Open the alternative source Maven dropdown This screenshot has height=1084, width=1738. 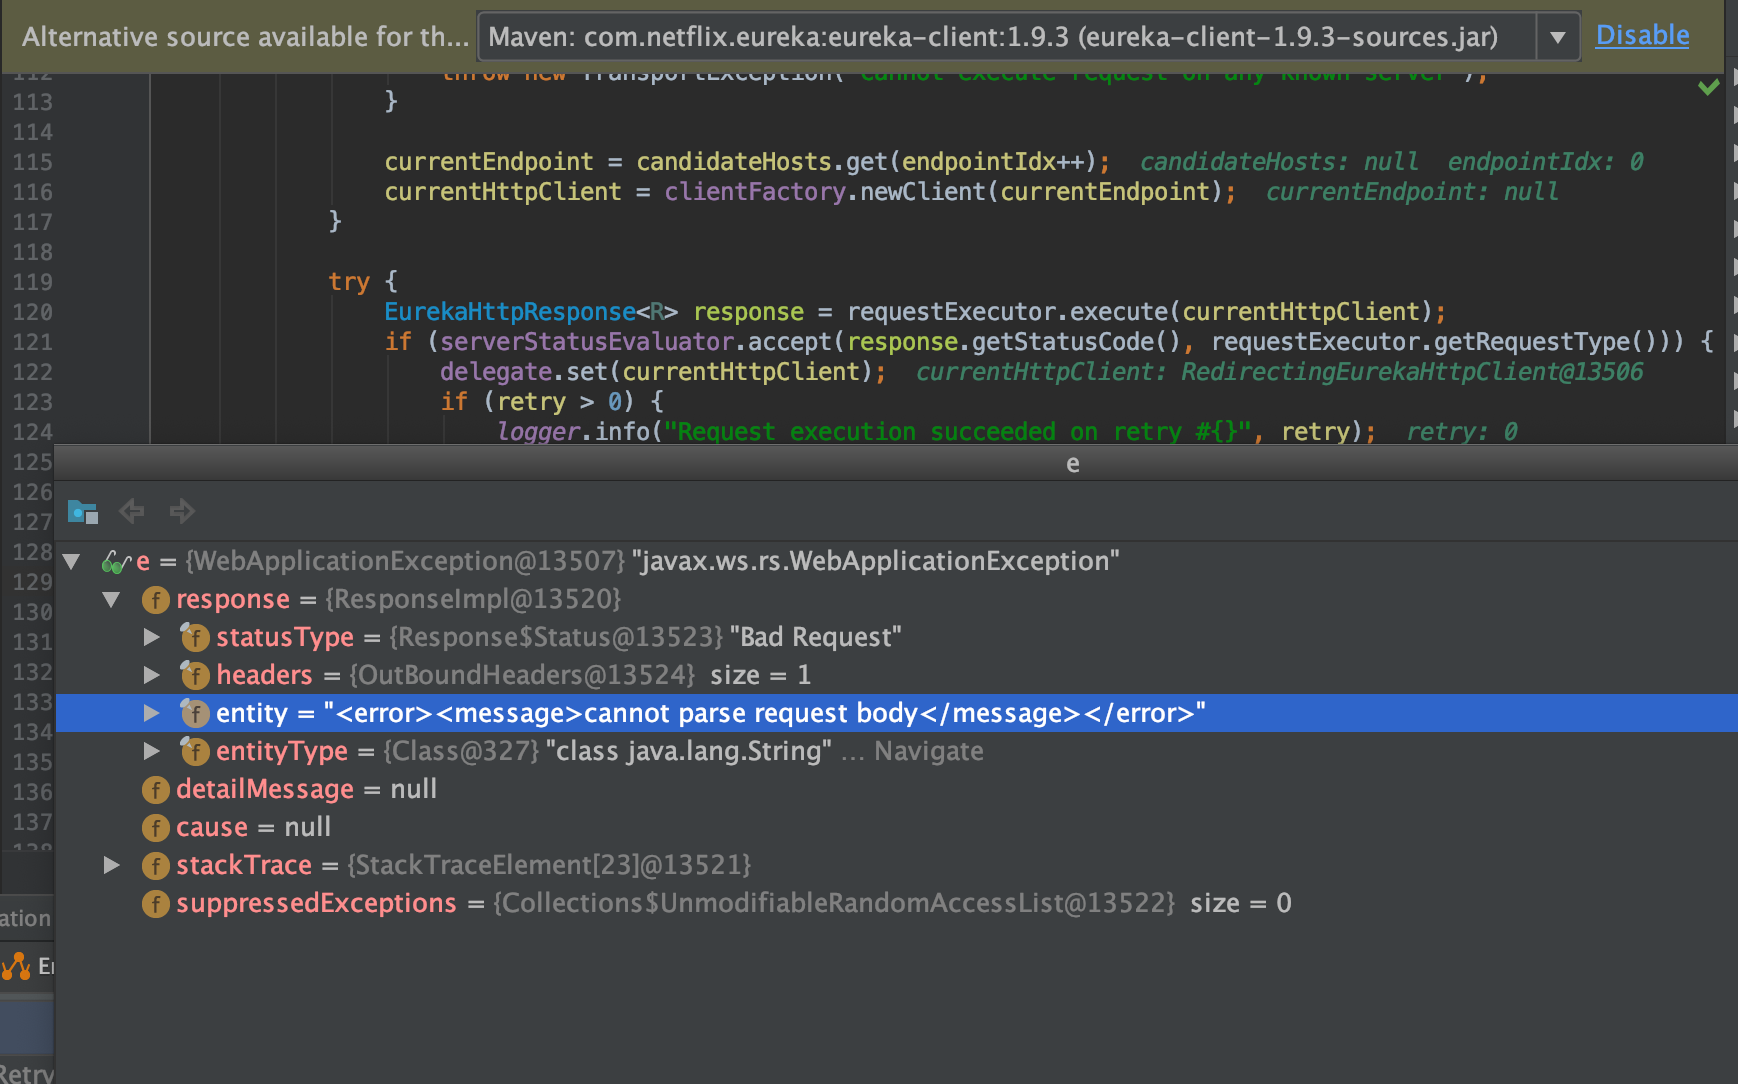1557,37
